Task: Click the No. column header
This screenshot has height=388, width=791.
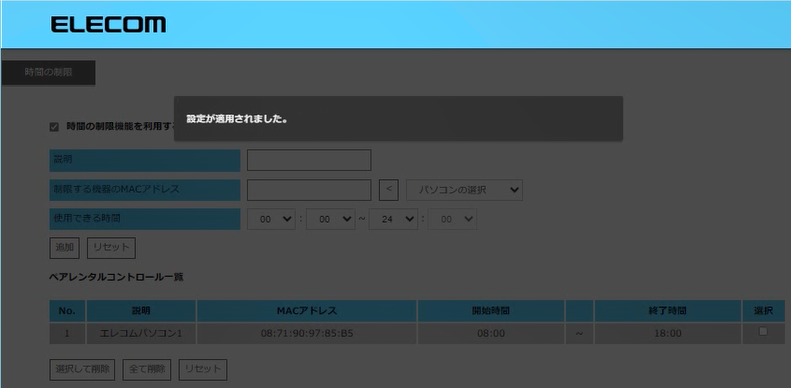Action: [x=67, y=311]
